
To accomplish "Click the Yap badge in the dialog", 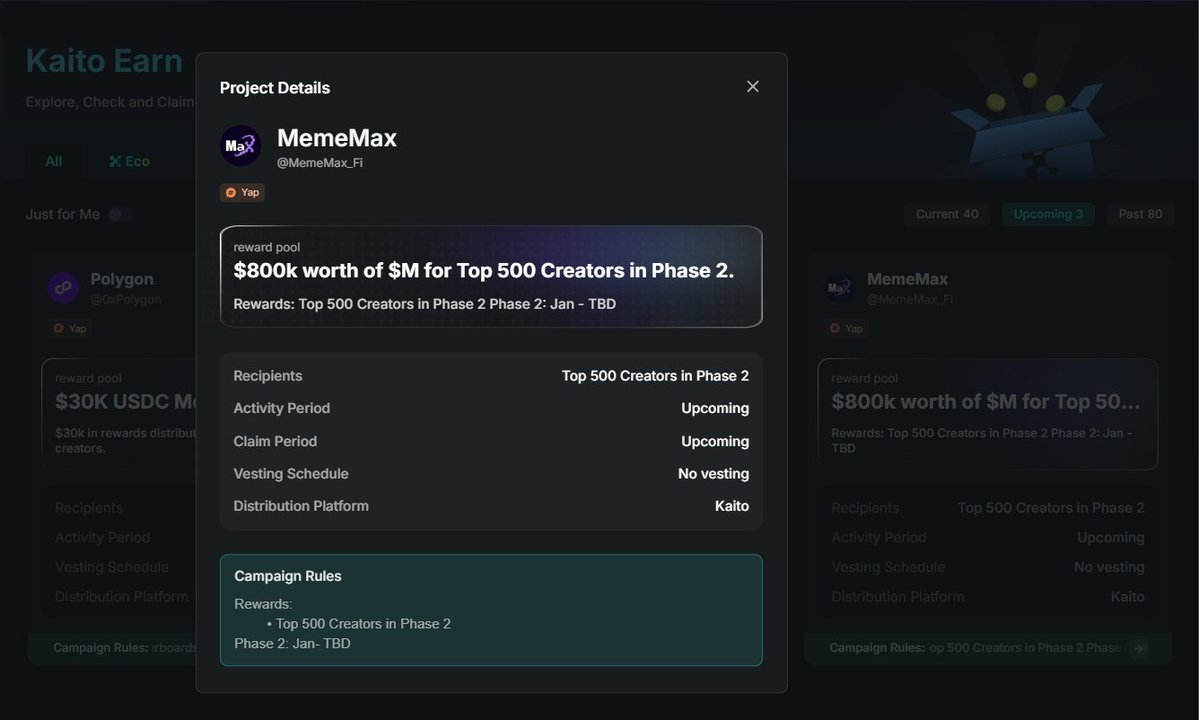I will point(242,193).
